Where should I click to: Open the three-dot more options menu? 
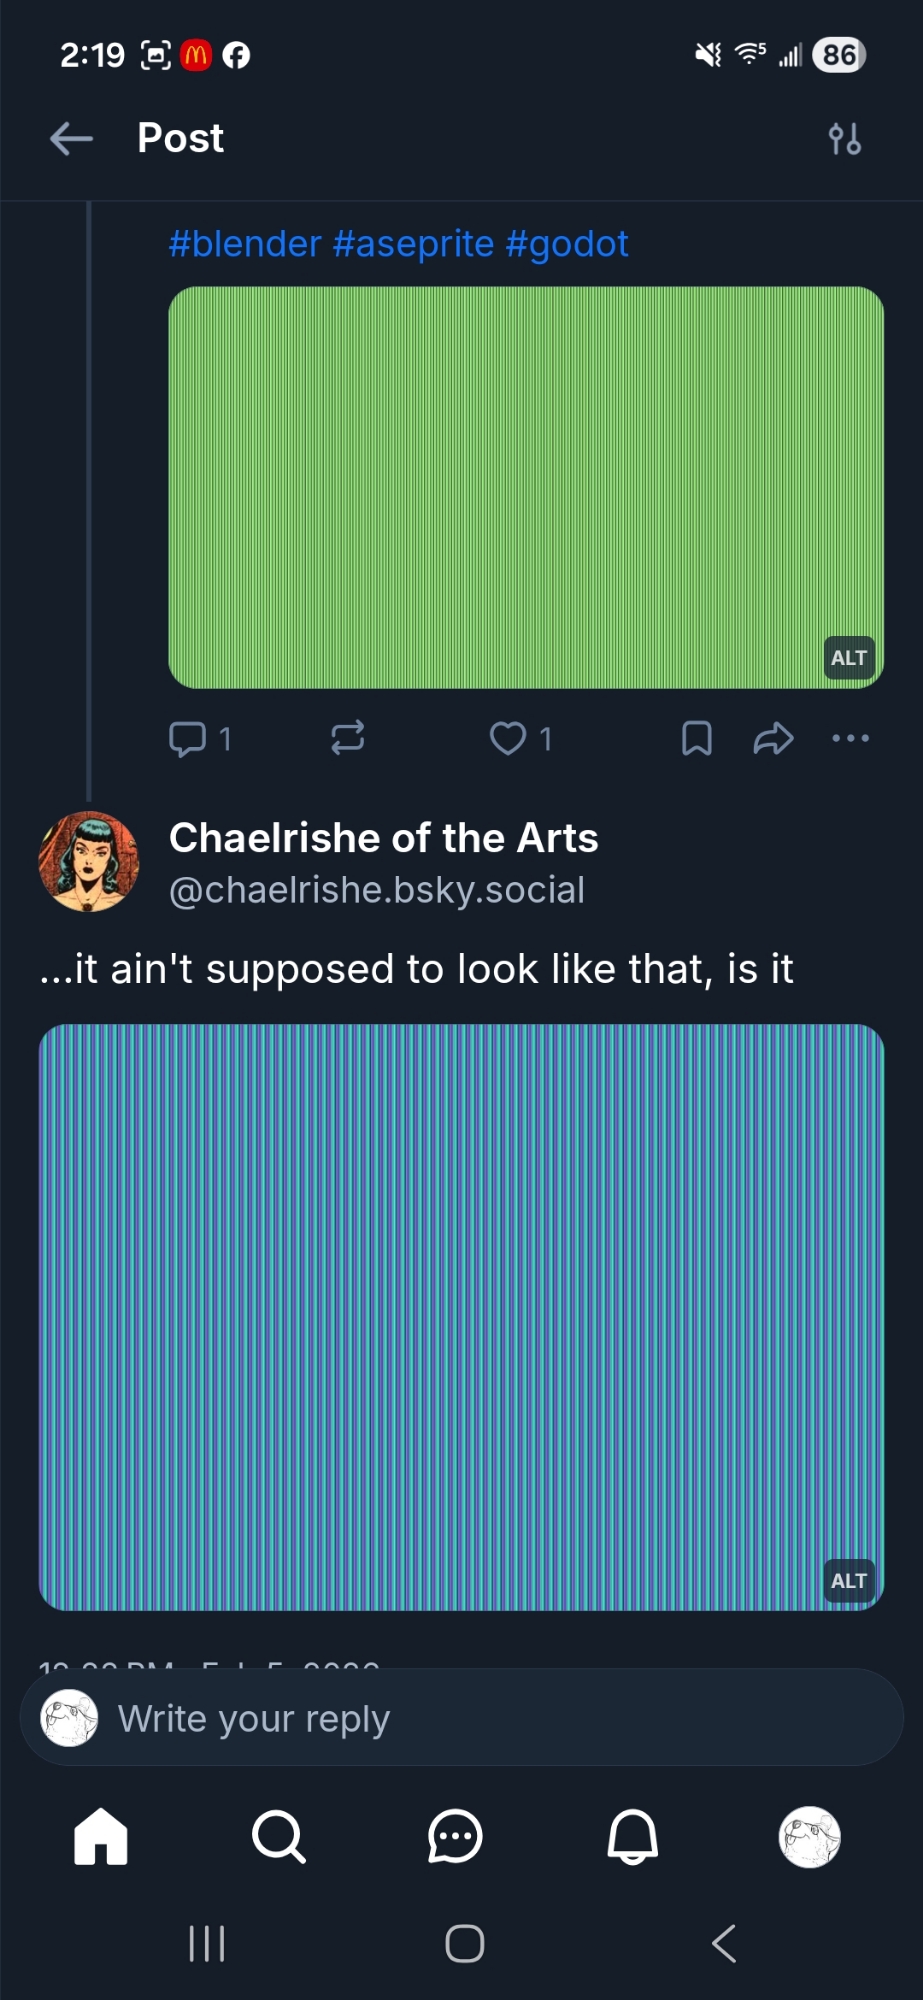[x=850, y=739]
